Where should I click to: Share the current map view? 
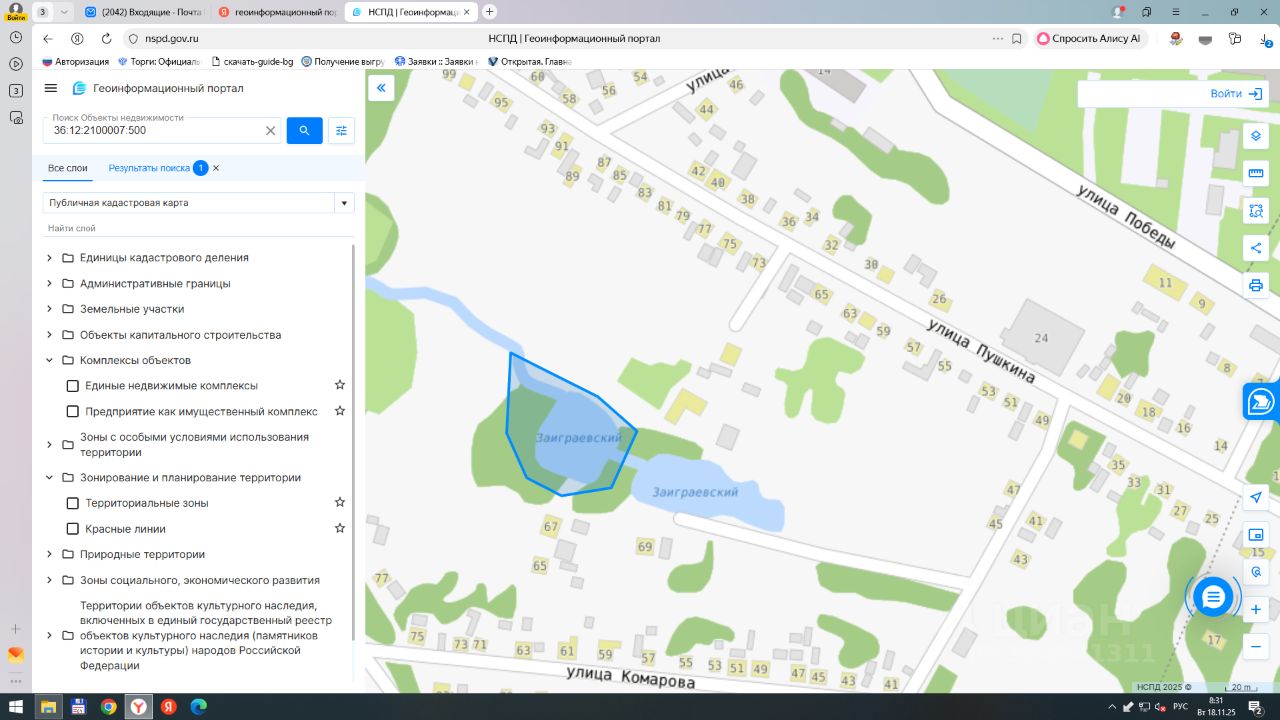coord(1256,248)
